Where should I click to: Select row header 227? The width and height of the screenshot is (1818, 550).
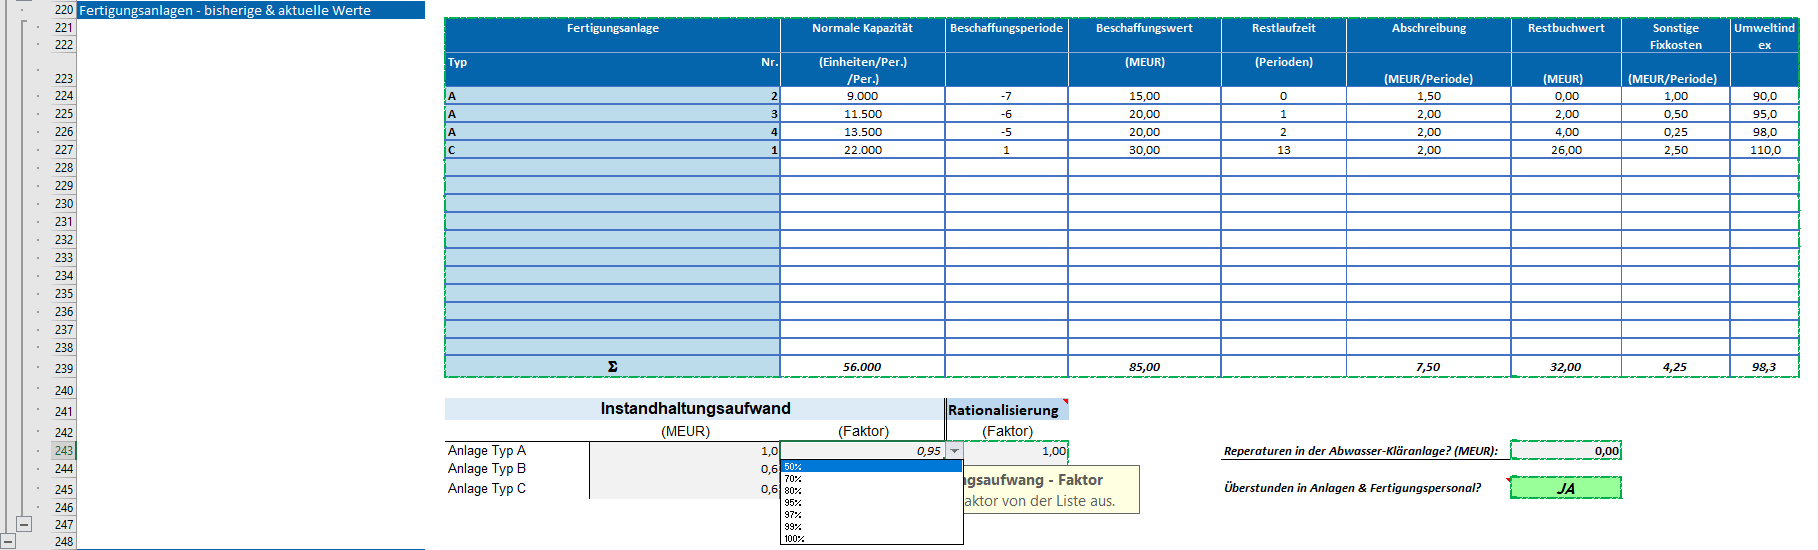click(x=64, y=150)
